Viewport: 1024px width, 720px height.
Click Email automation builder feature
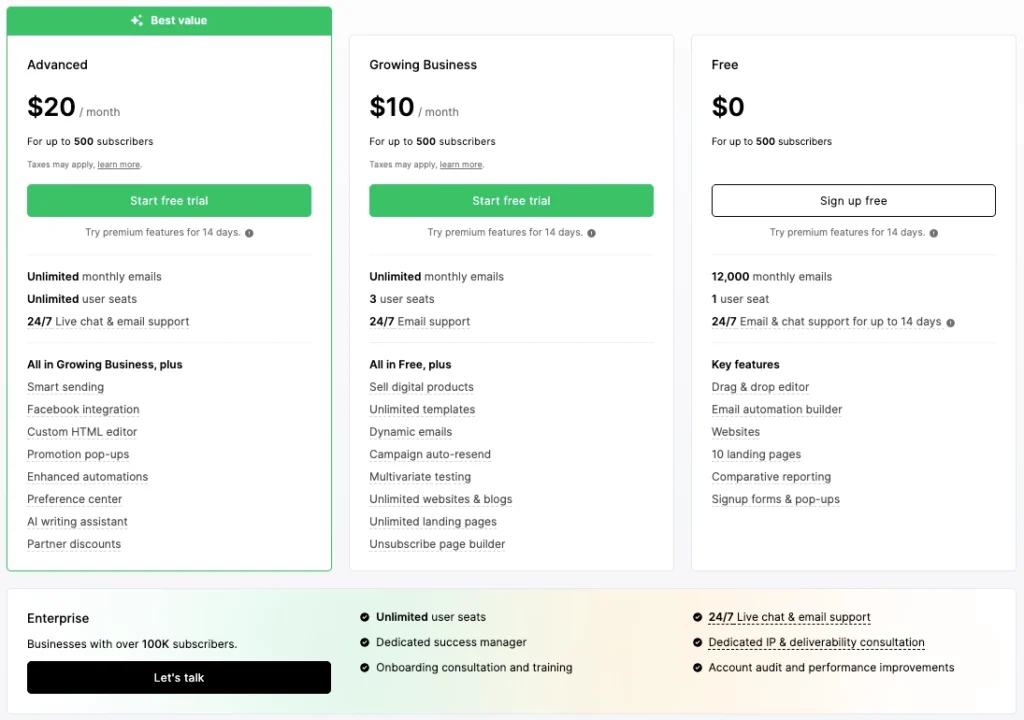pos(776,410)
